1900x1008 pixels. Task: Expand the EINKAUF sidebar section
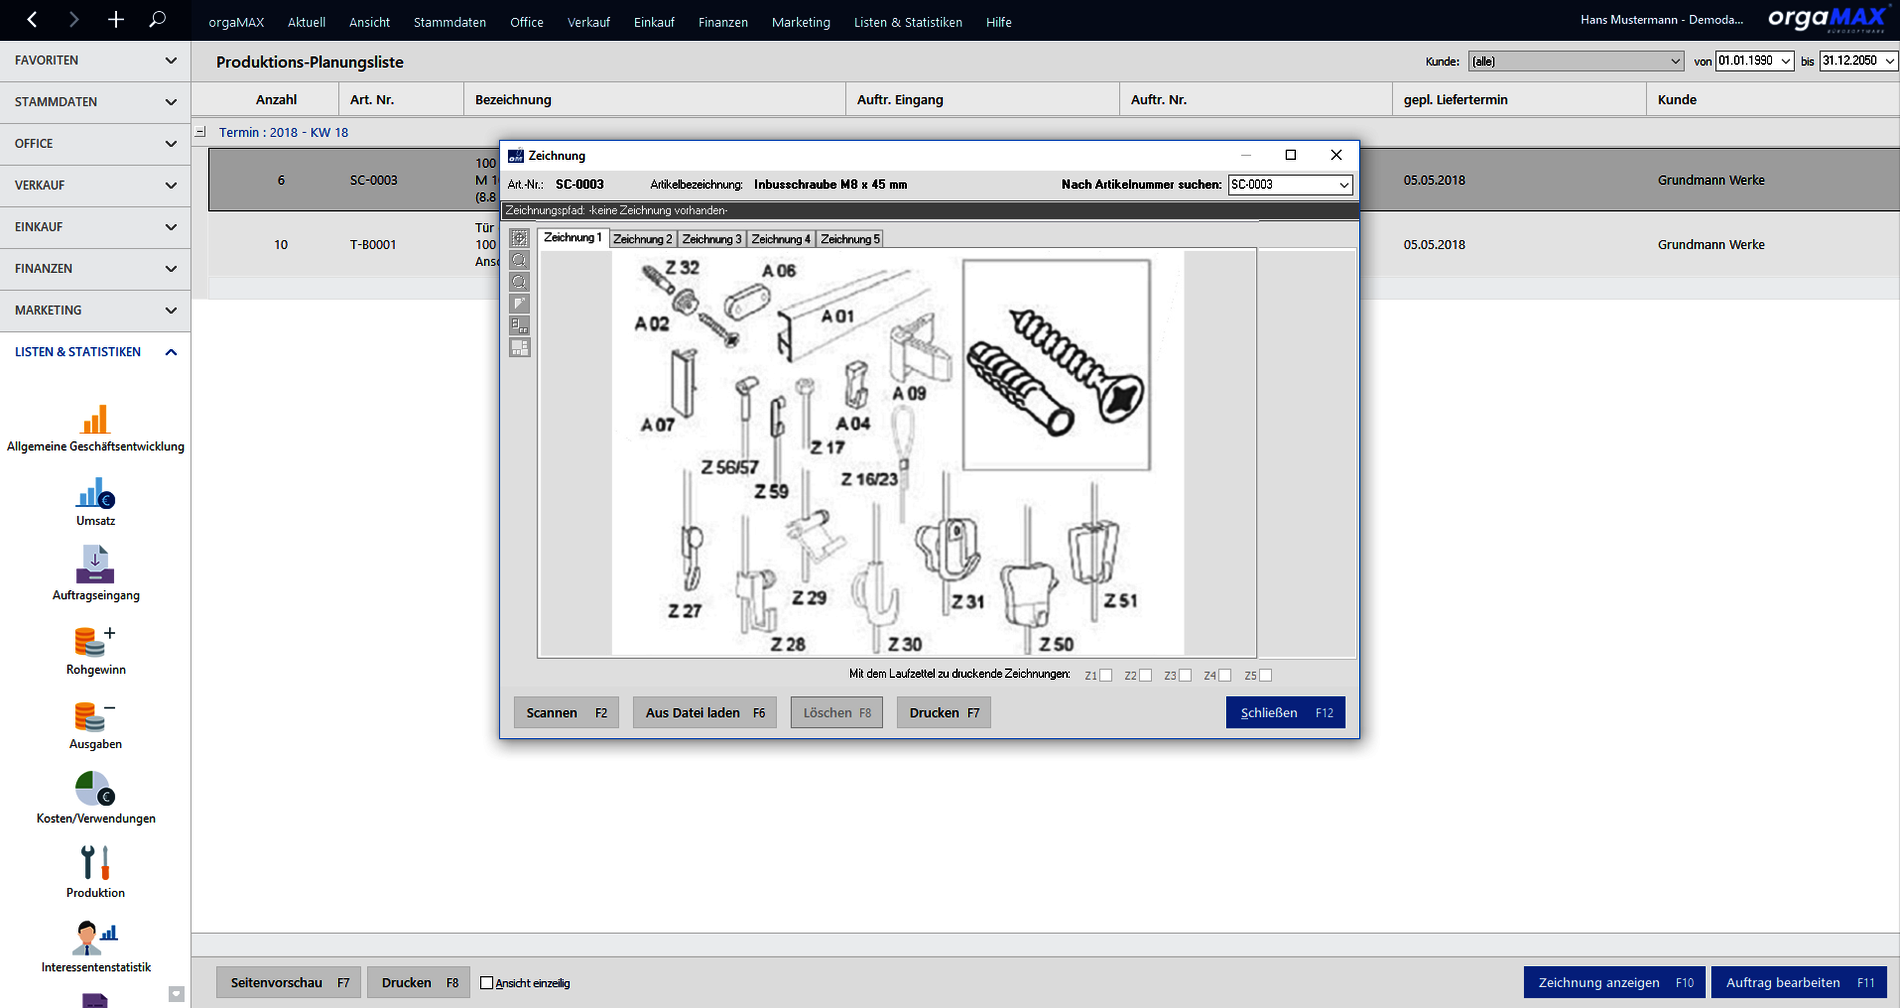[95, 227]
